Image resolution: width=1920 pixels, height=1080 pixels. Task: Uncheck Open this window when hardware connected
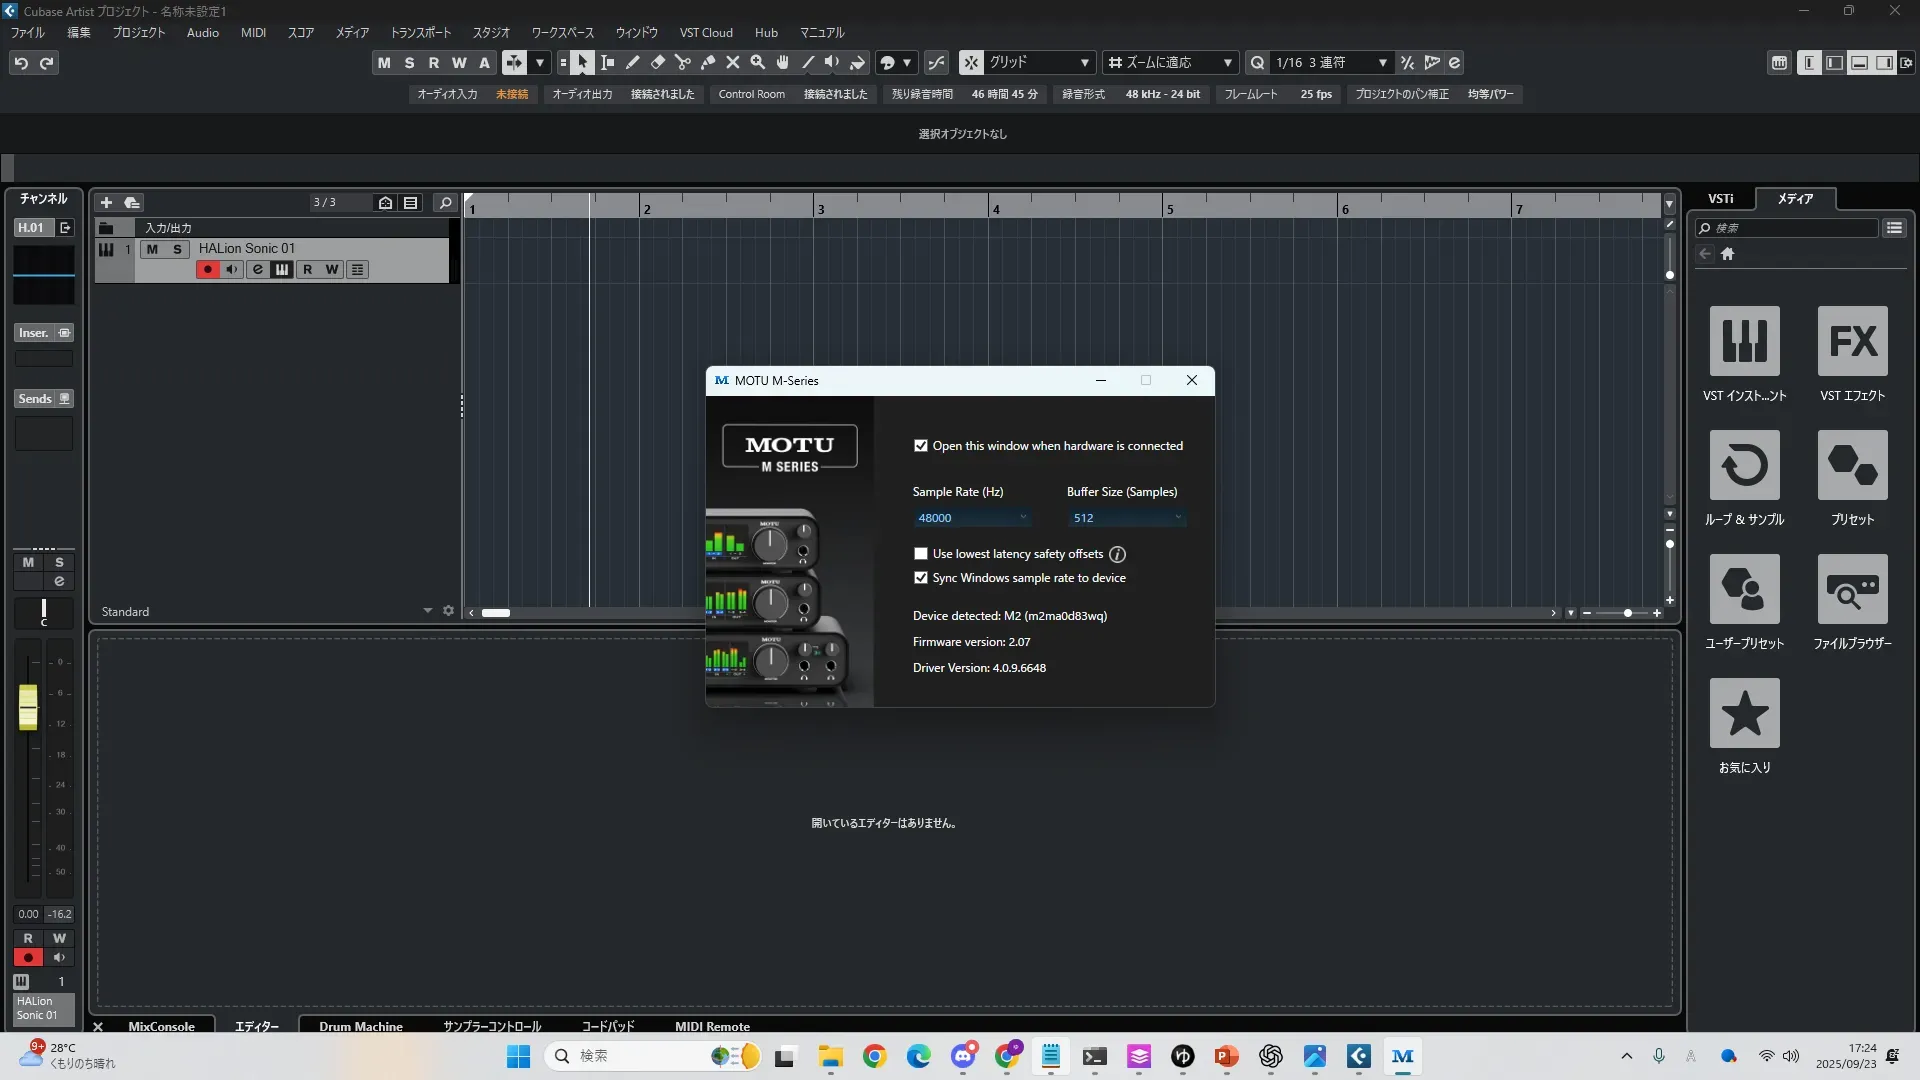921,446
